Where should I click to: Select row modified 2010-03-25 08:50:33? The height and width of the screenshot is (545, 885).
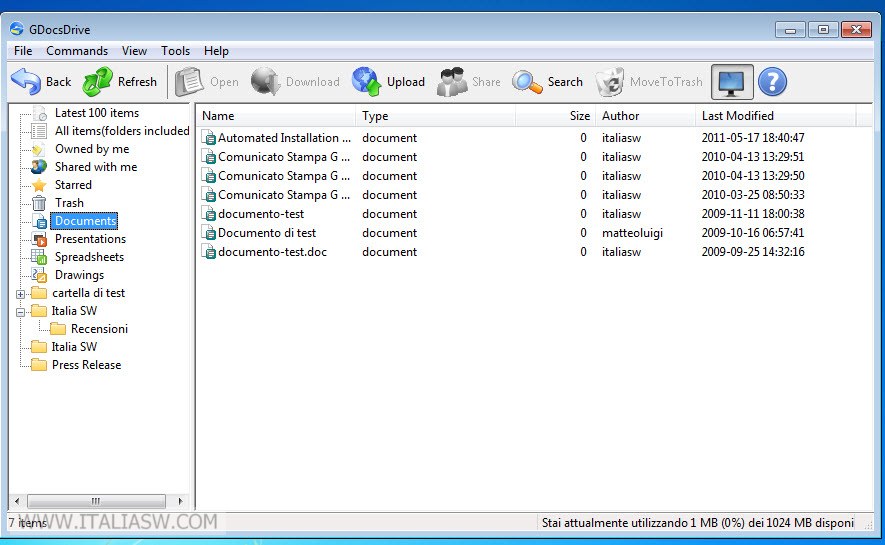[x=534, y=195]
